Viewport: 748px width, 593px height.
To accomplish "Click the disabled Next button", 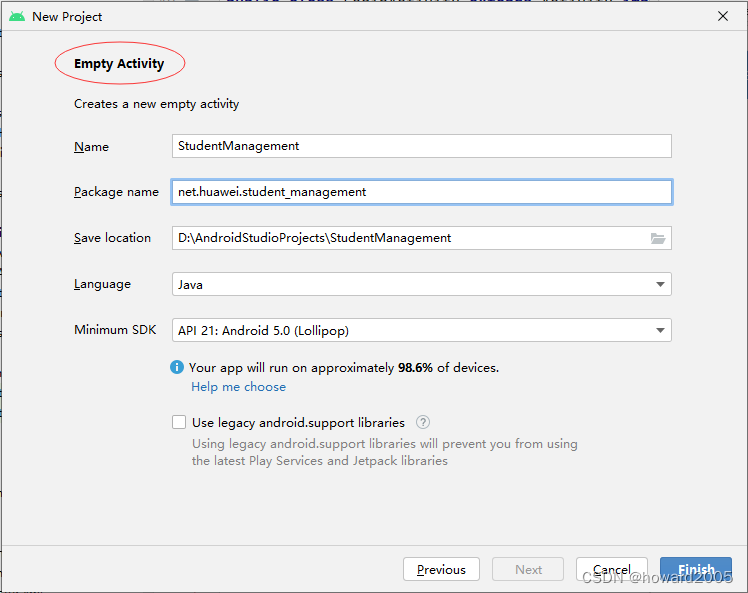I will pos(528,569).
